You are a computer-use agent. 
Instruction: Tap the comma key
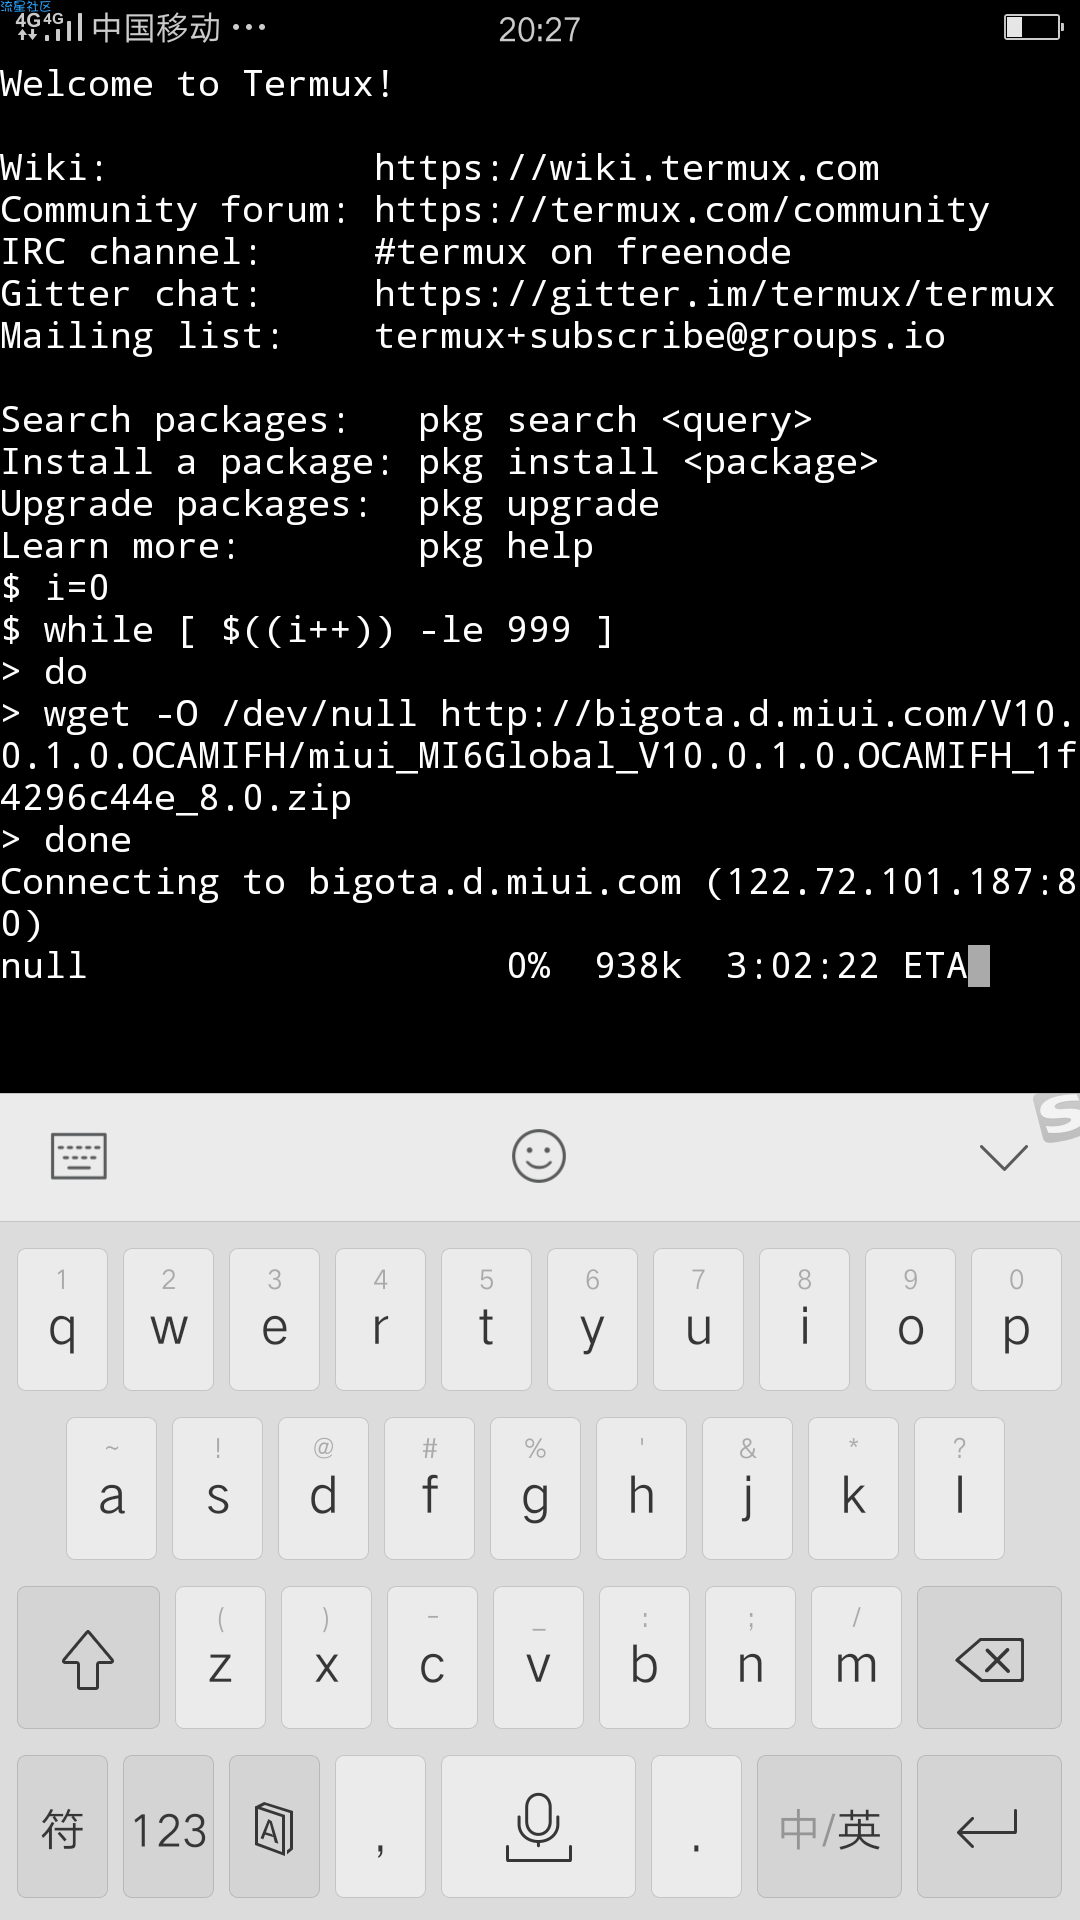[380, 1826]
